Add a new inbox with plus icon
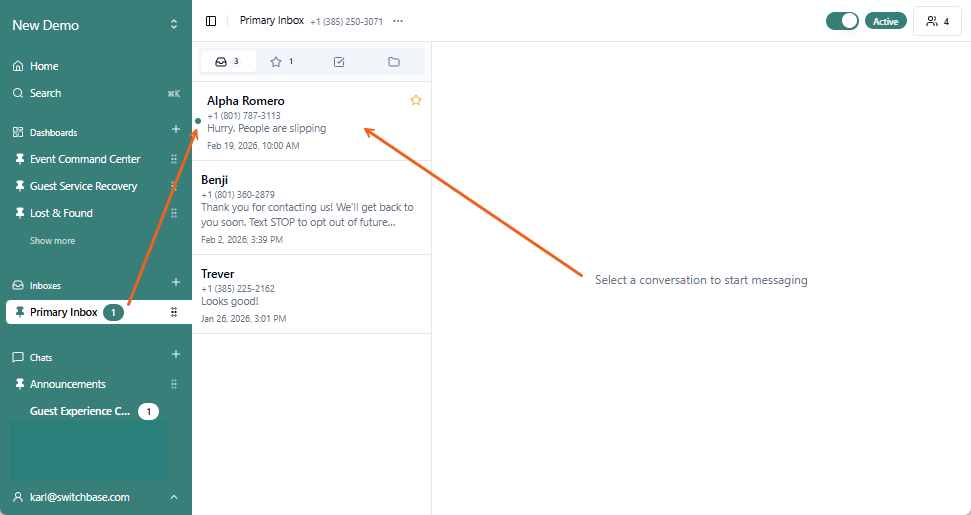The height and width of the screenshot is (515, 971). [x=176, y=283]
